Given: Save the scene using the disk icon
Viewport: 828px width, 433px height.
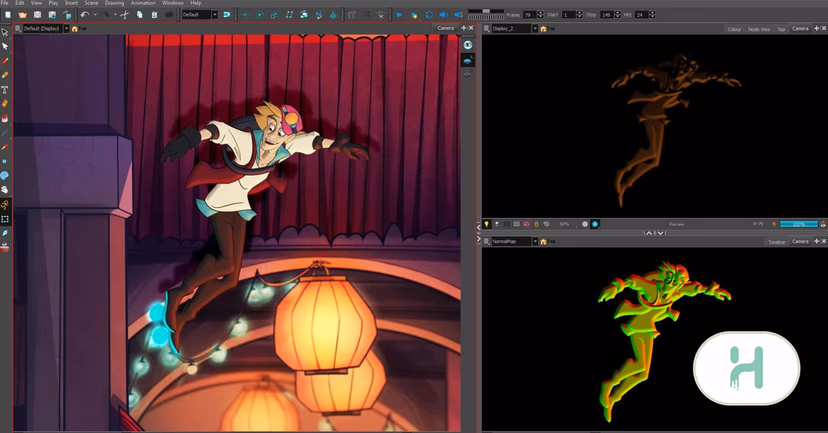Looking at the screenshot, I should click(x=37, y=15).
